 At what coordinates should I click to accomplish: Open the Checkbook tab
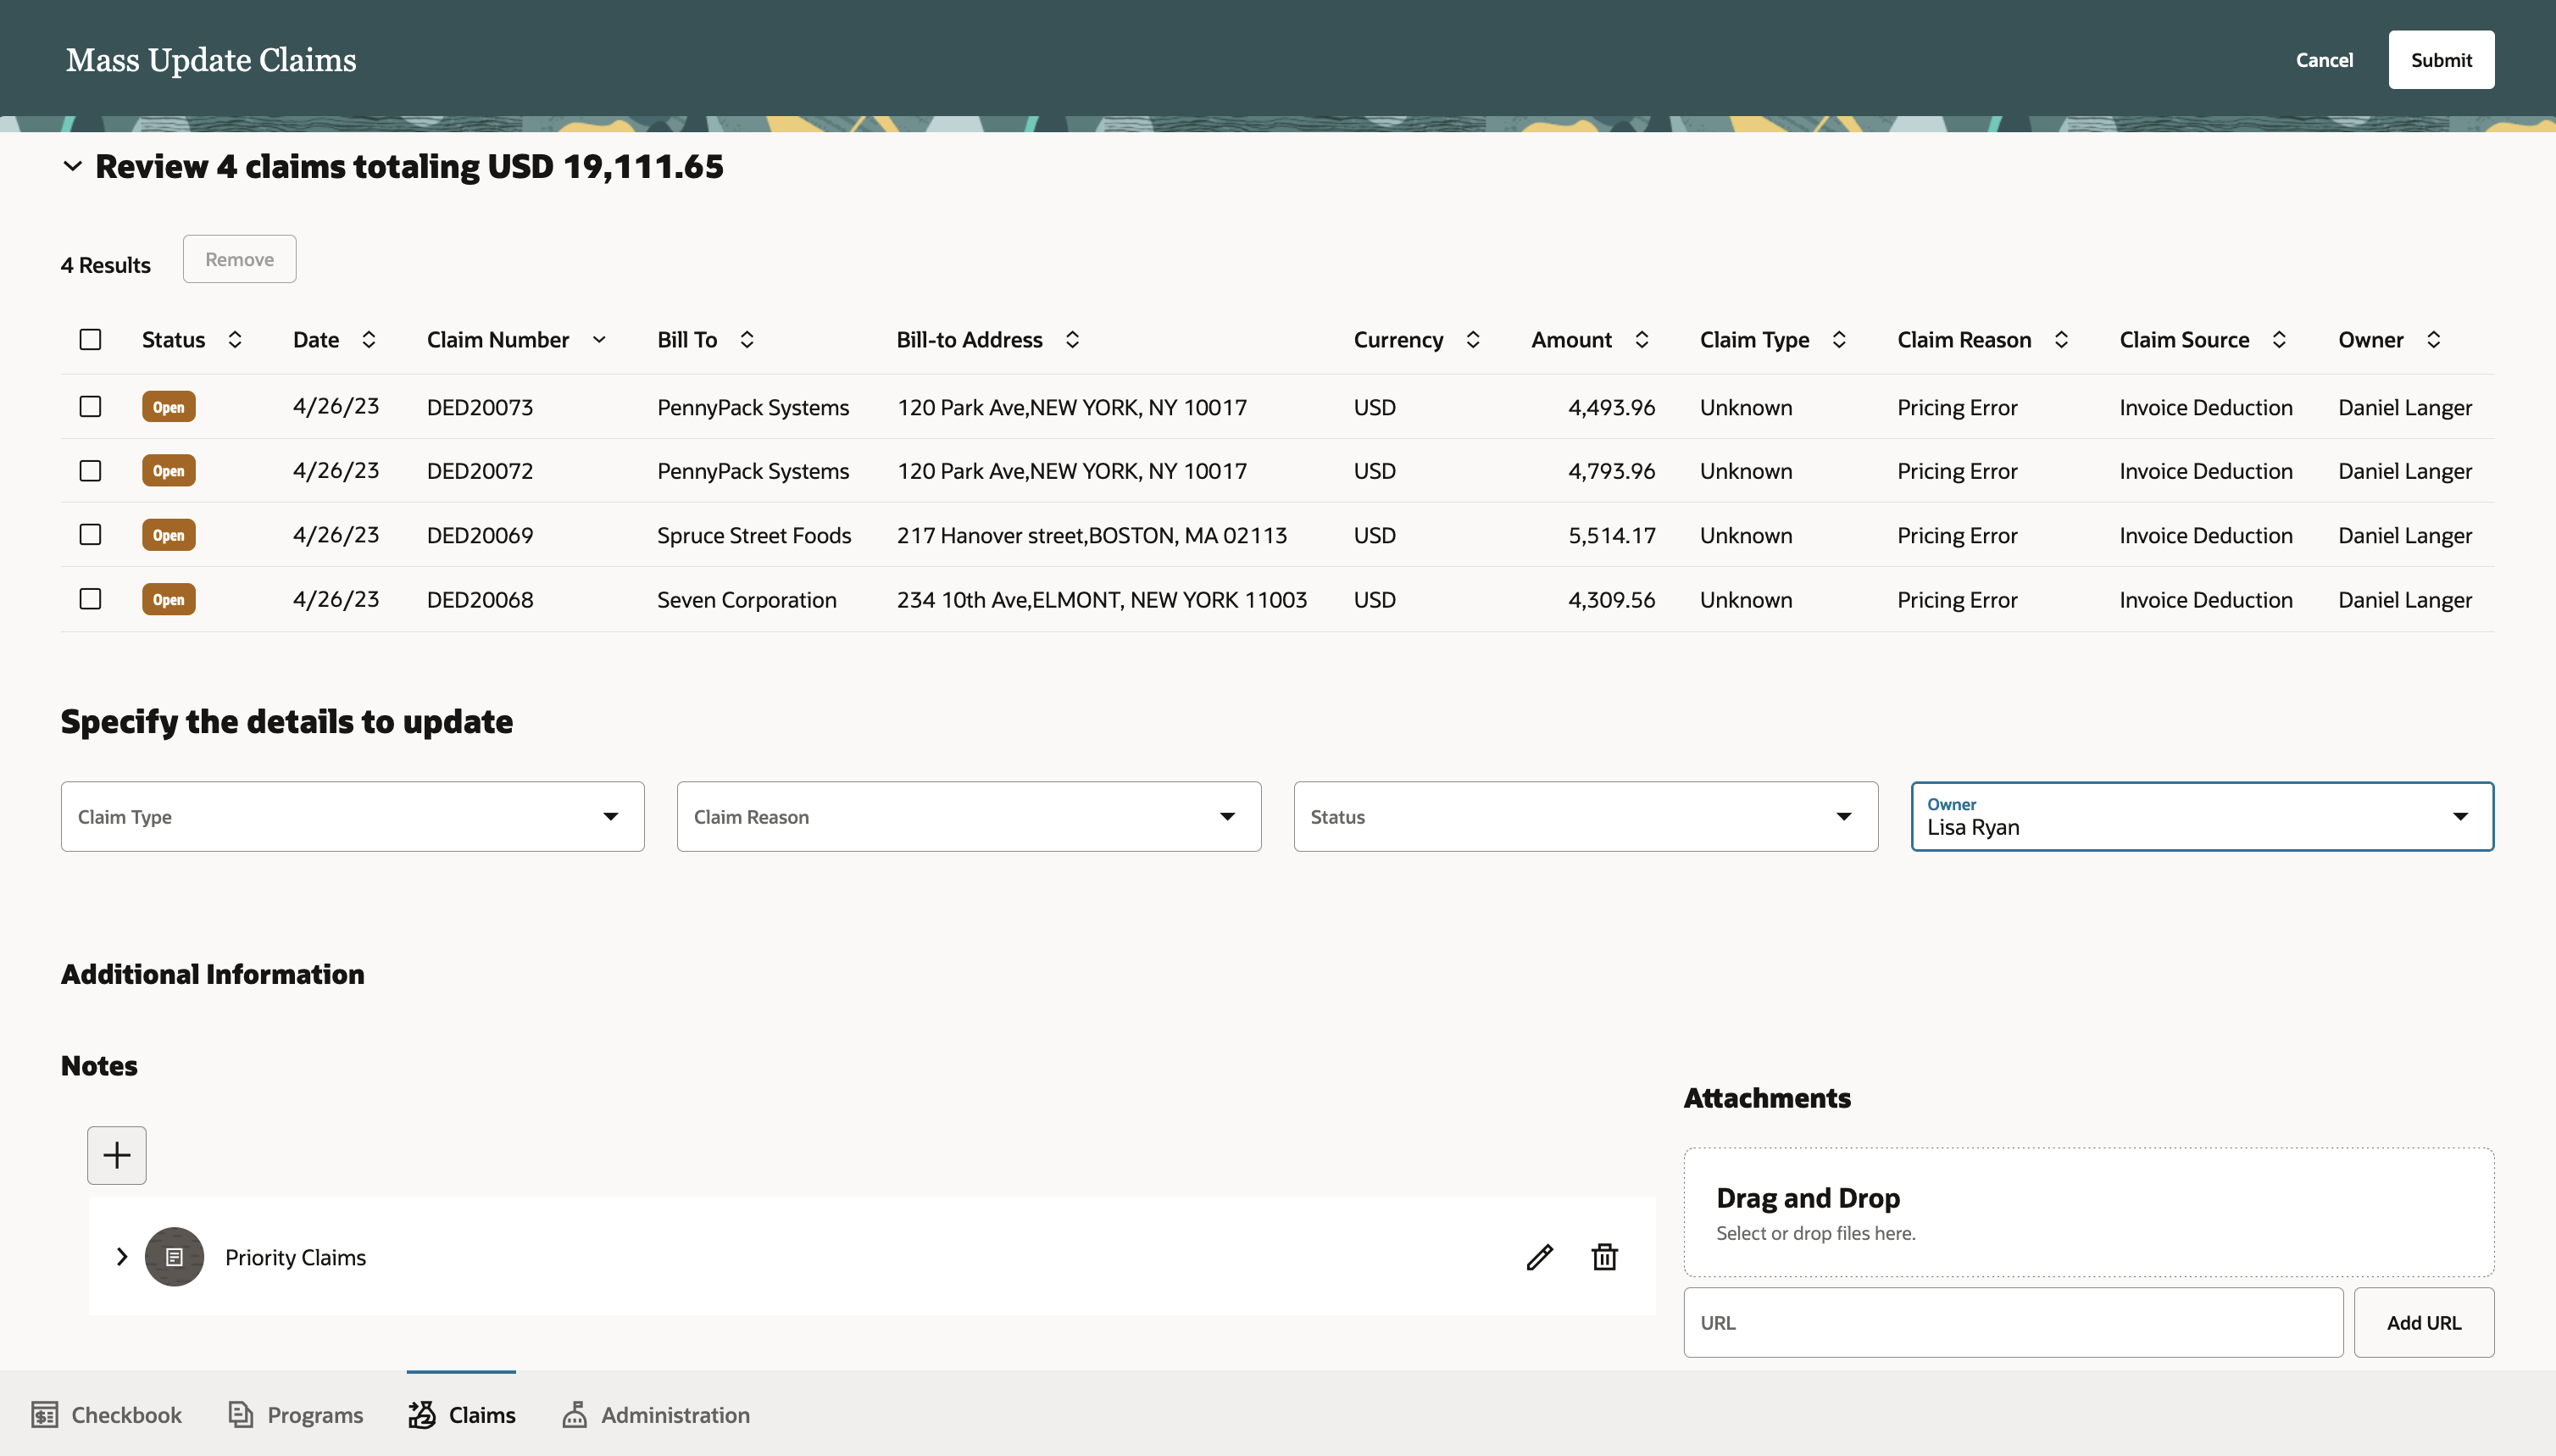[x=107, y=1415]
